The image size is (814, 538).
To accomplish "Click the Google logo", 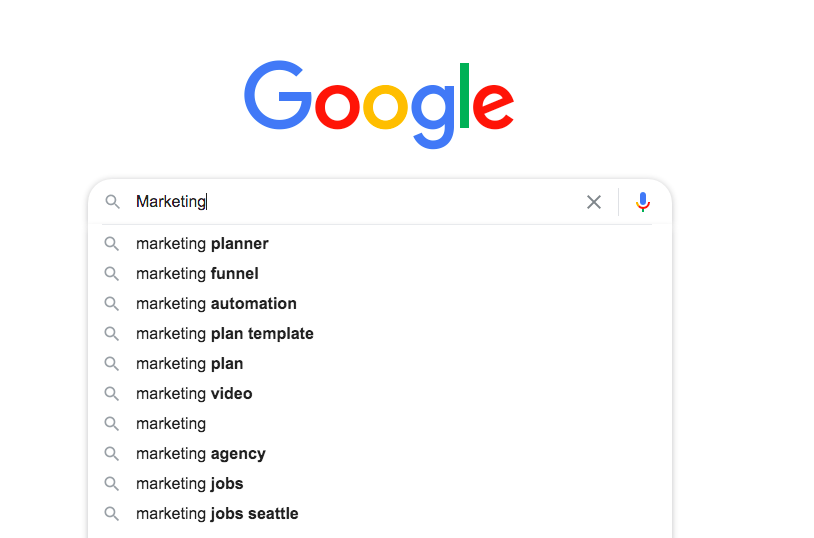I will tap(379, 104).
